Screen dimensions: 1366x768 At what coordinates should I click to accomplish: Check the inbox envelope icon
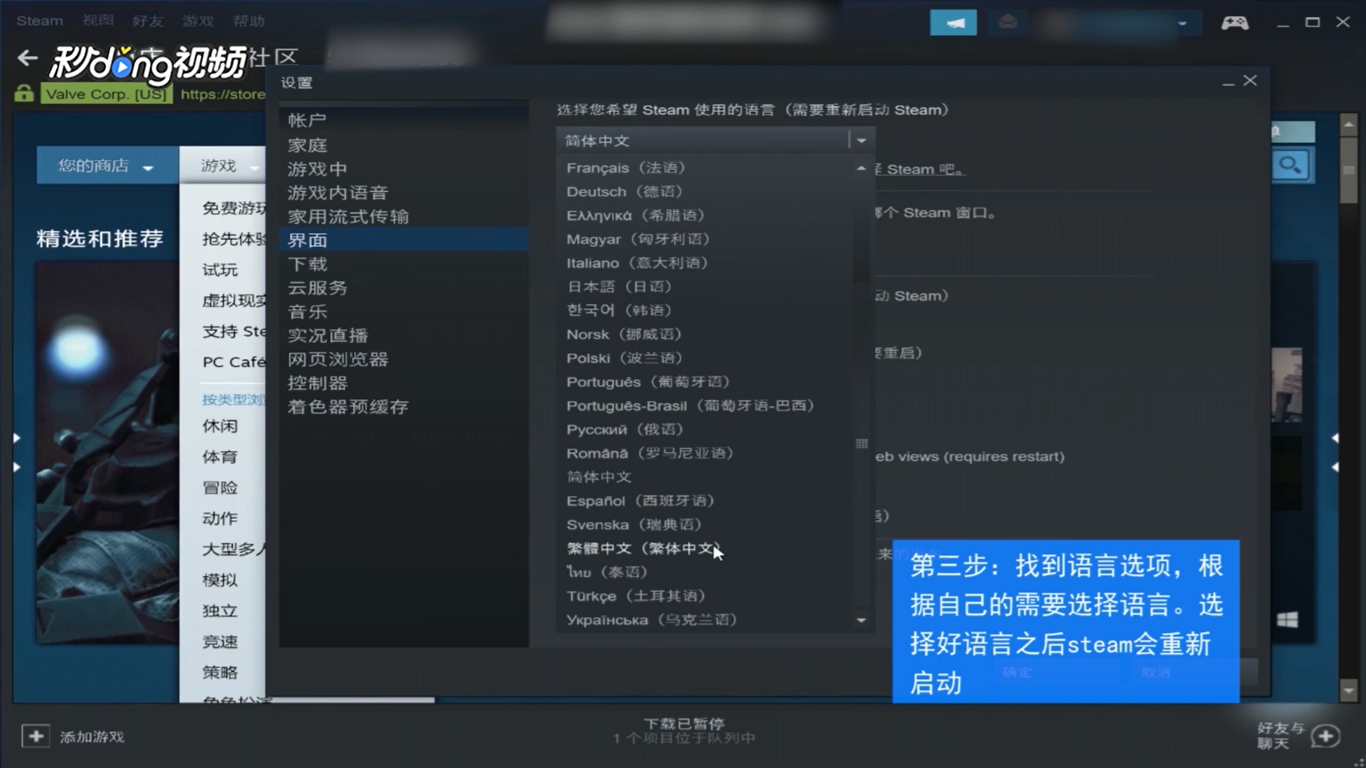pyautogui.click(x=1007, y=21)
